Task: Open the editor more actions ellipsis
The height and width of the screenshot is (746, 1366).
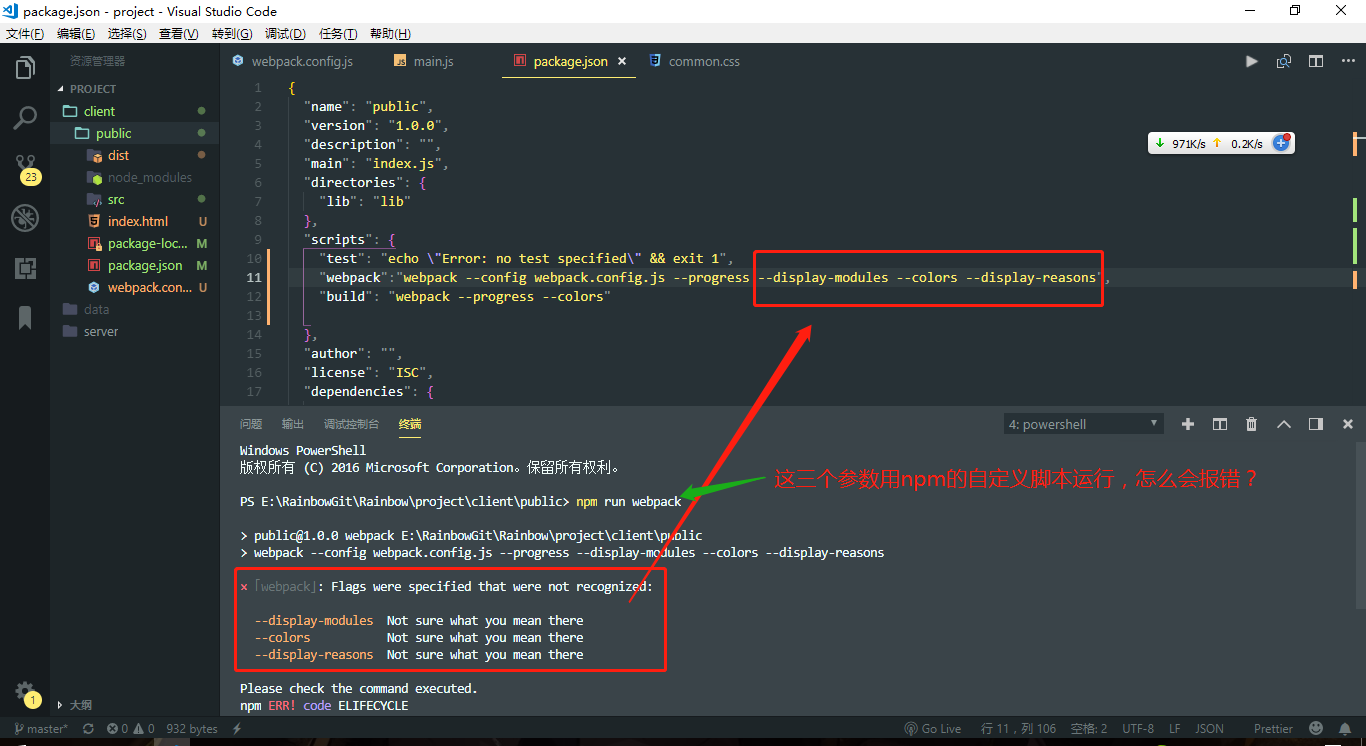Action: coord(1348,61)
